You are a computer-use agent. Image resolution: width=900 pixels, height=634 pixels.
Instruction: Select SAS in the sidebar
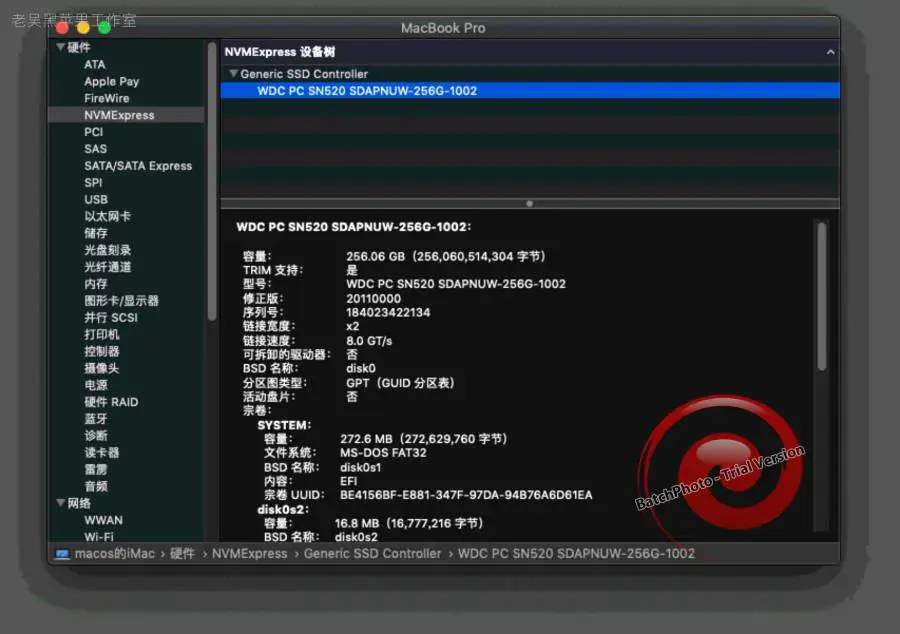click(x=95, y=149)
